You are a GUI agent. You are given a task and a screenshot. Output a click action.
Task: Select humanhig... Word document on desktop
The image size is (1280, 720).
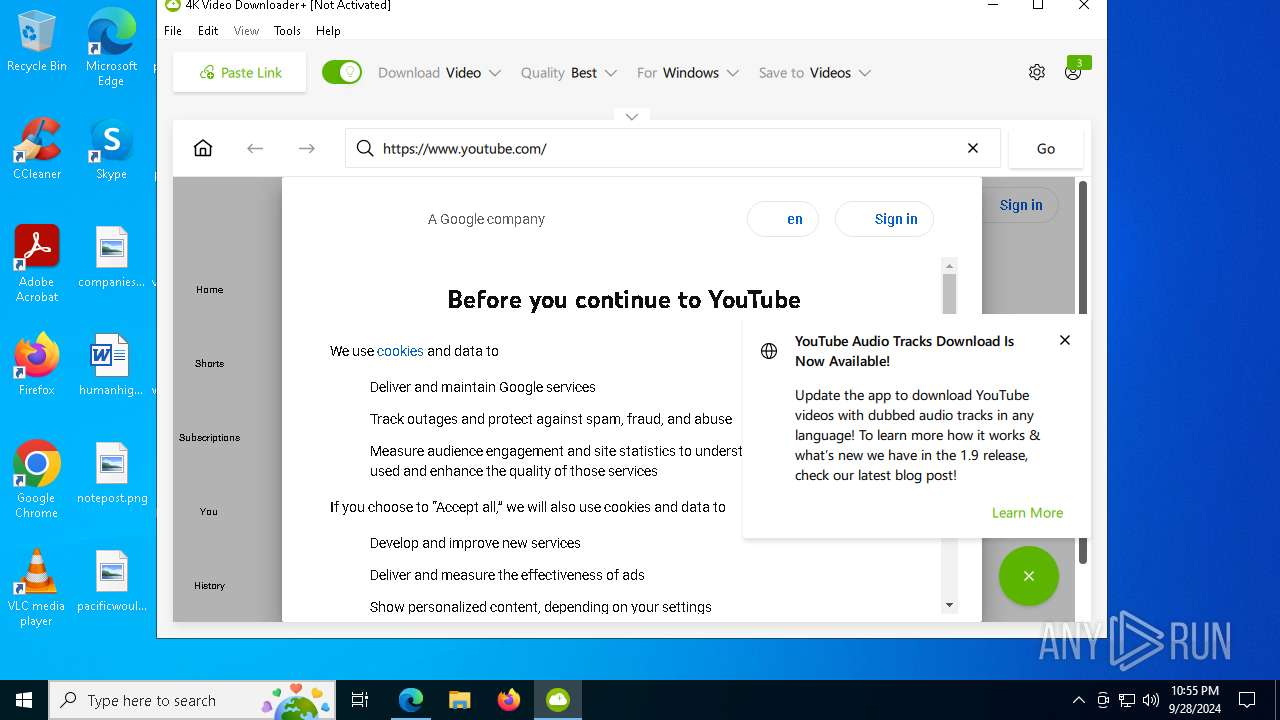(111, 365)
